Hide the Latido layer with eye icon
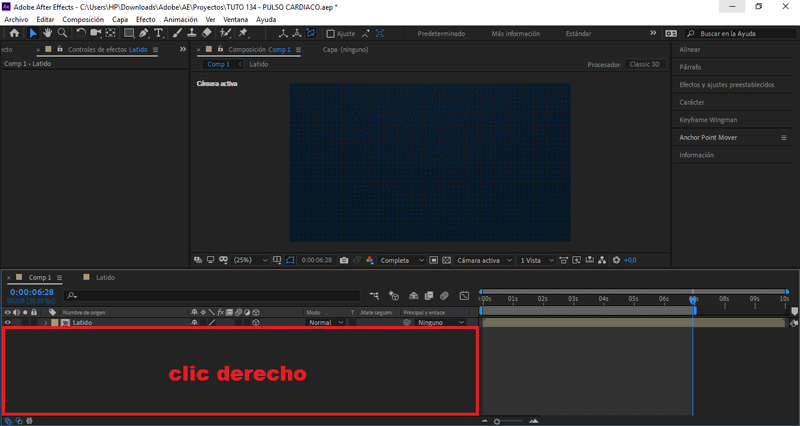 pyautogui.click(x=8, y=322)
